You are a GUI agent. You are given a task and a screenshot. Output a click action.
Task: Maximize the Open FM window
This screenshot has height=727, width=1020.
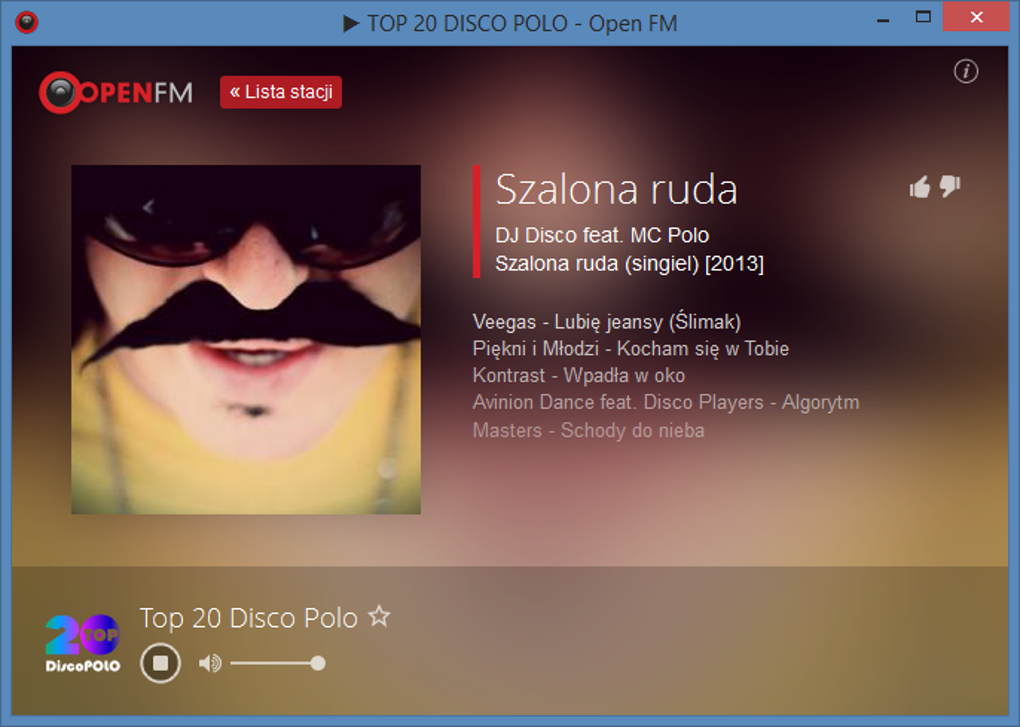[x=923, y=18]
